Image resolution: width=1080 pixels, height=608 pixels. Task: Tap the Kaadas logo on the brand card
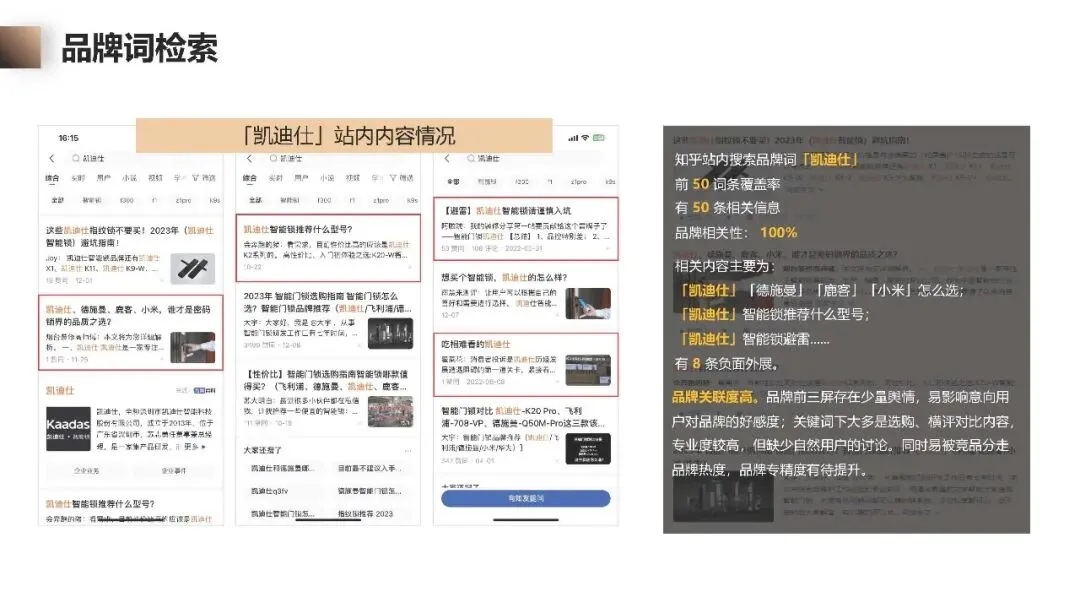[x=68, y=428]
